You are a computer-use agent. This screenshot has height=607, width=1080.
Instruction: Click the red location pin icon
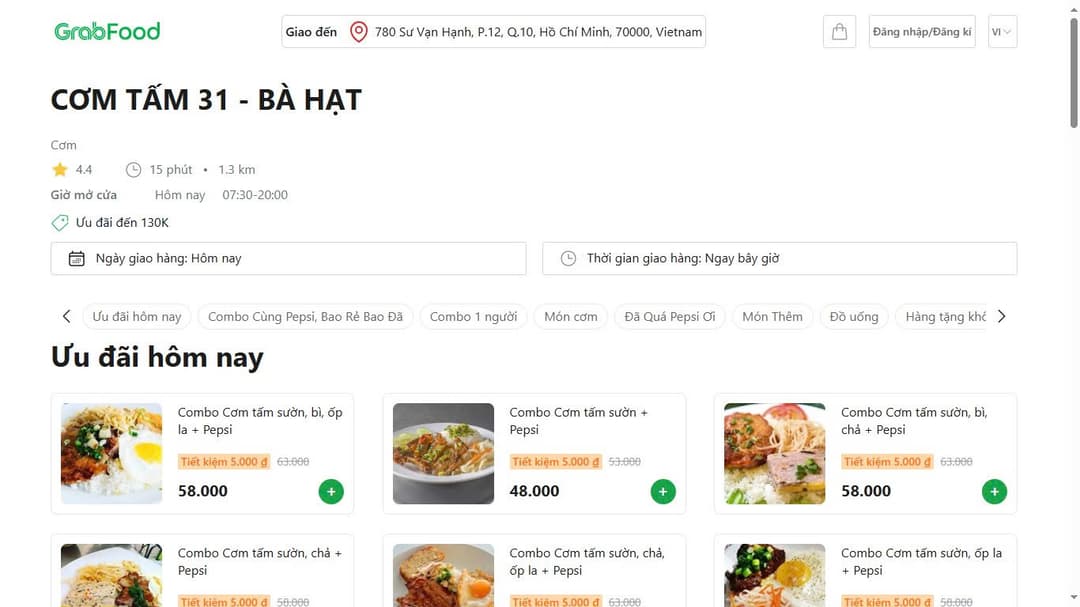point(358,31)
